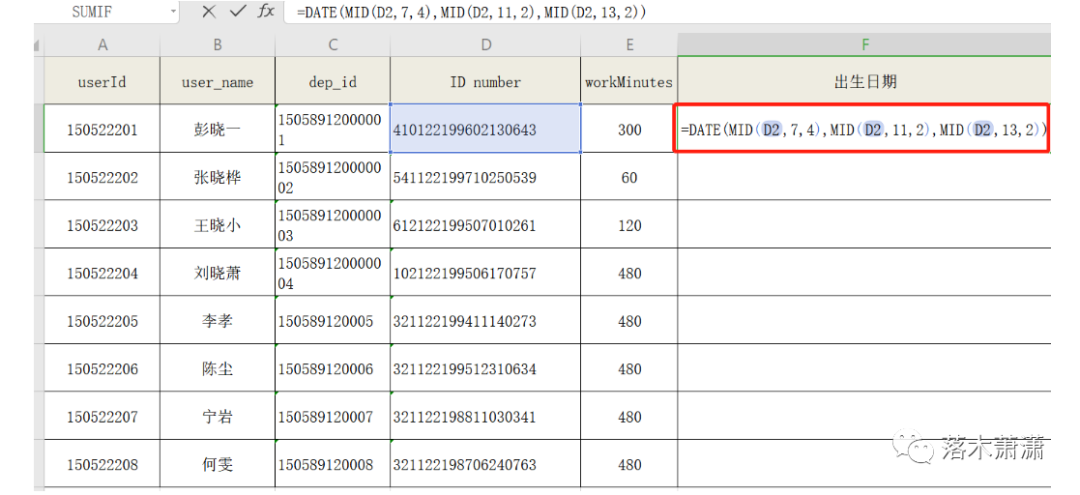This screenshot has width=1080, height=495.
Task: Select column A header
Action: pos(103,45)
